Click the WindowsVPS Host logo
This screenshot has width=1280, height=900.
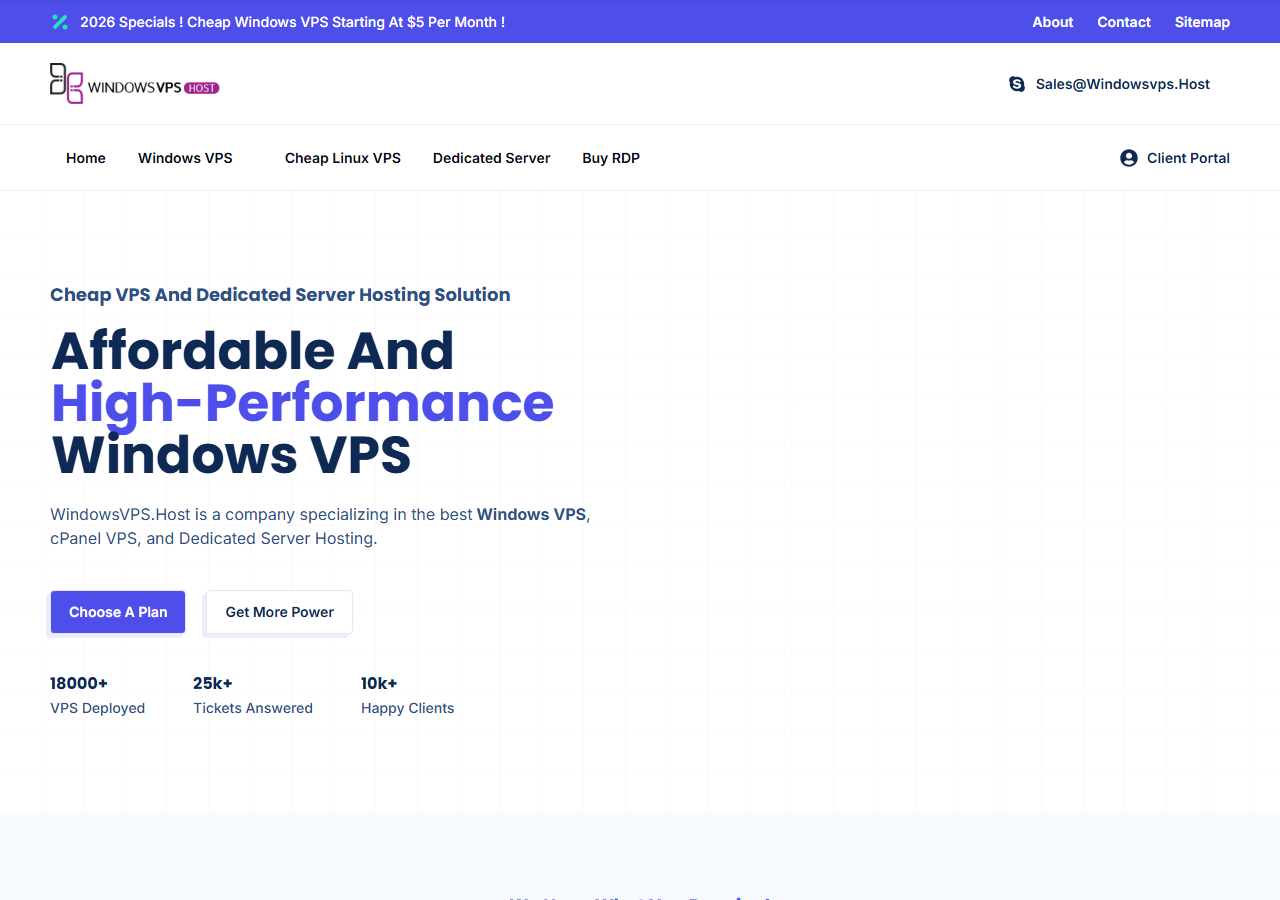135,84
